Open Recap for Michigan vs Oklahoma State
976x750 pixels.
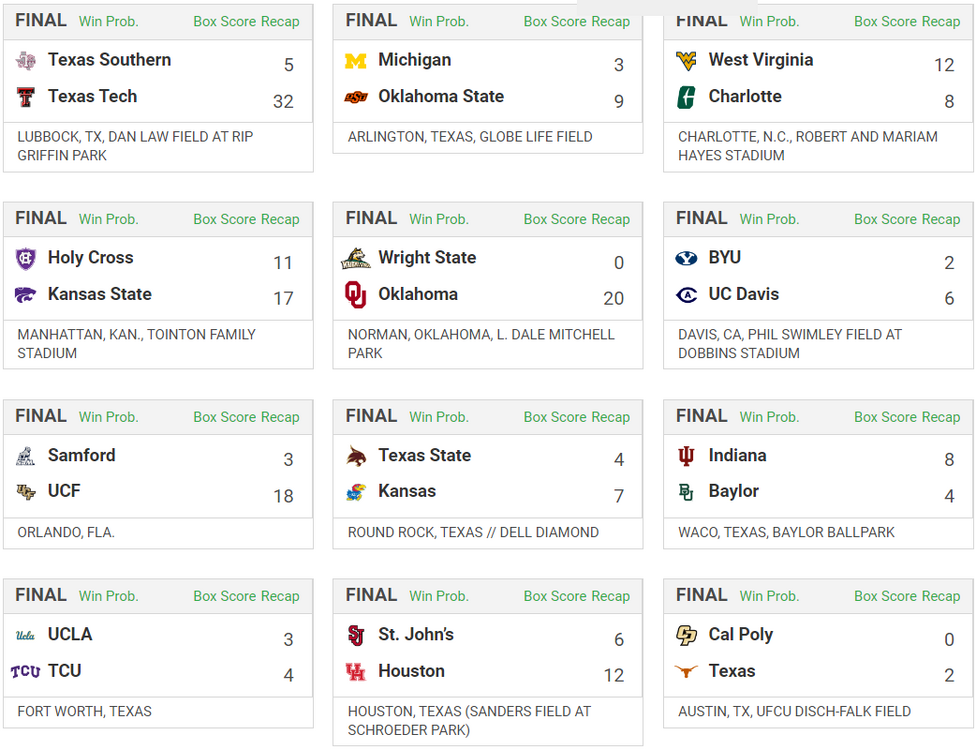click(610, 21)
